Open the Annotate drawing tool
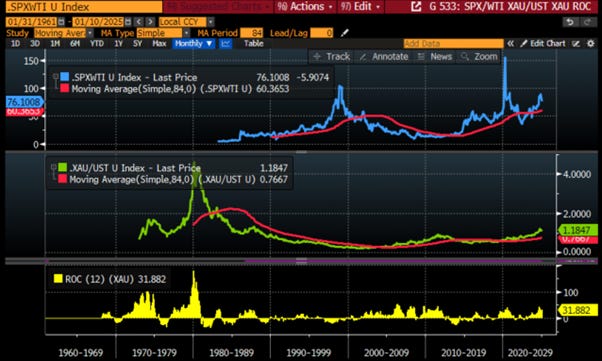Screen dimensions: 602x361 (x=384, y=57)
